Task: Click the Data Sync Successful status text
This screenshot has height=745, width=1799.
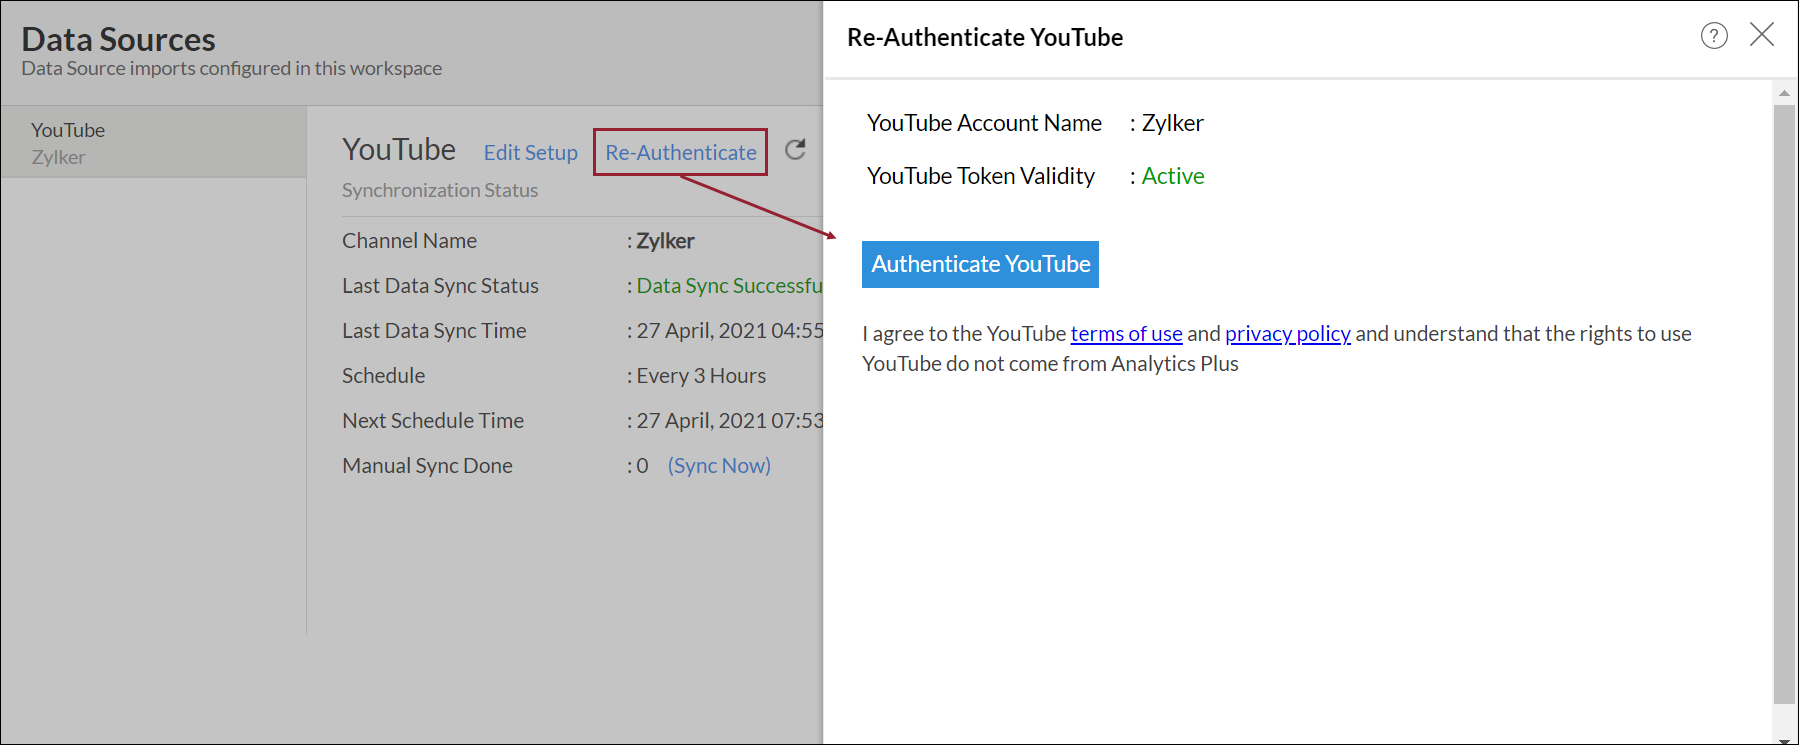Action: tap(728, 286)
